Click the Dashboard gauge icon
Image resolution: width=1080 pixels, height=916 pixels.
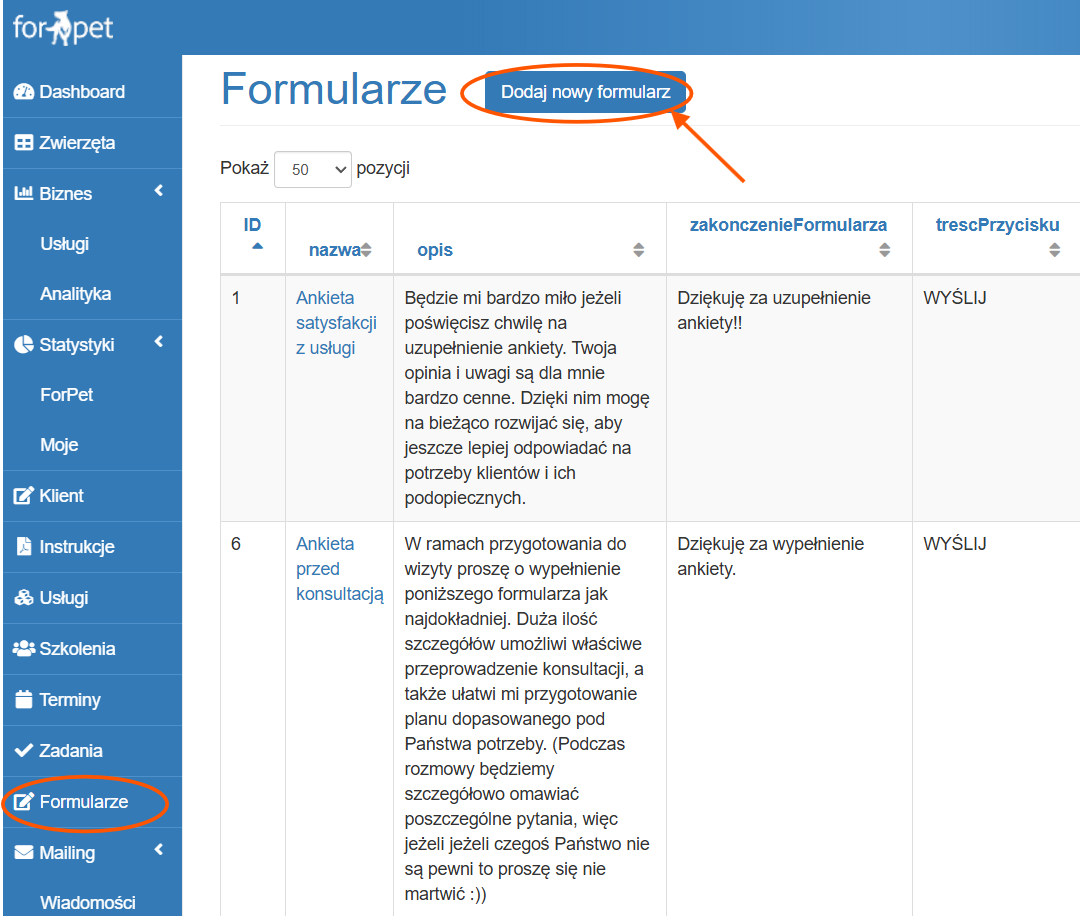[x=23, y=92]
